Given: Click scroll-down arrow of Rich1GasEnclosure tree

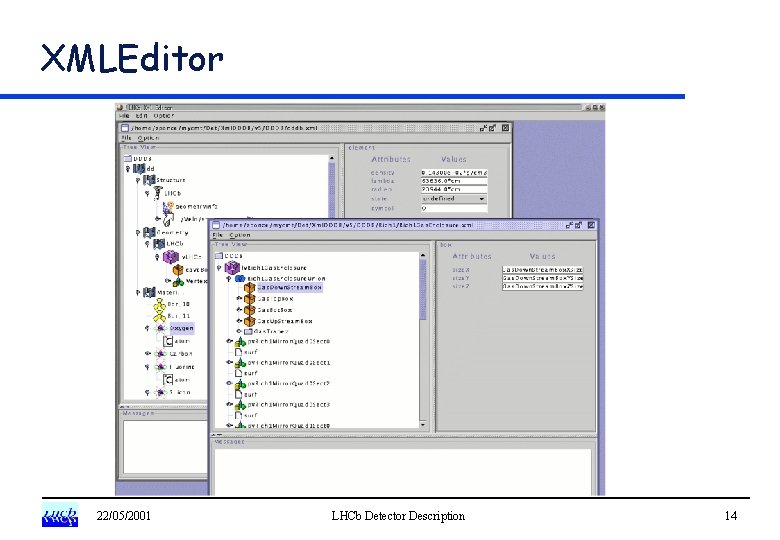Looking at the screenshot, I should click(423, 425).
